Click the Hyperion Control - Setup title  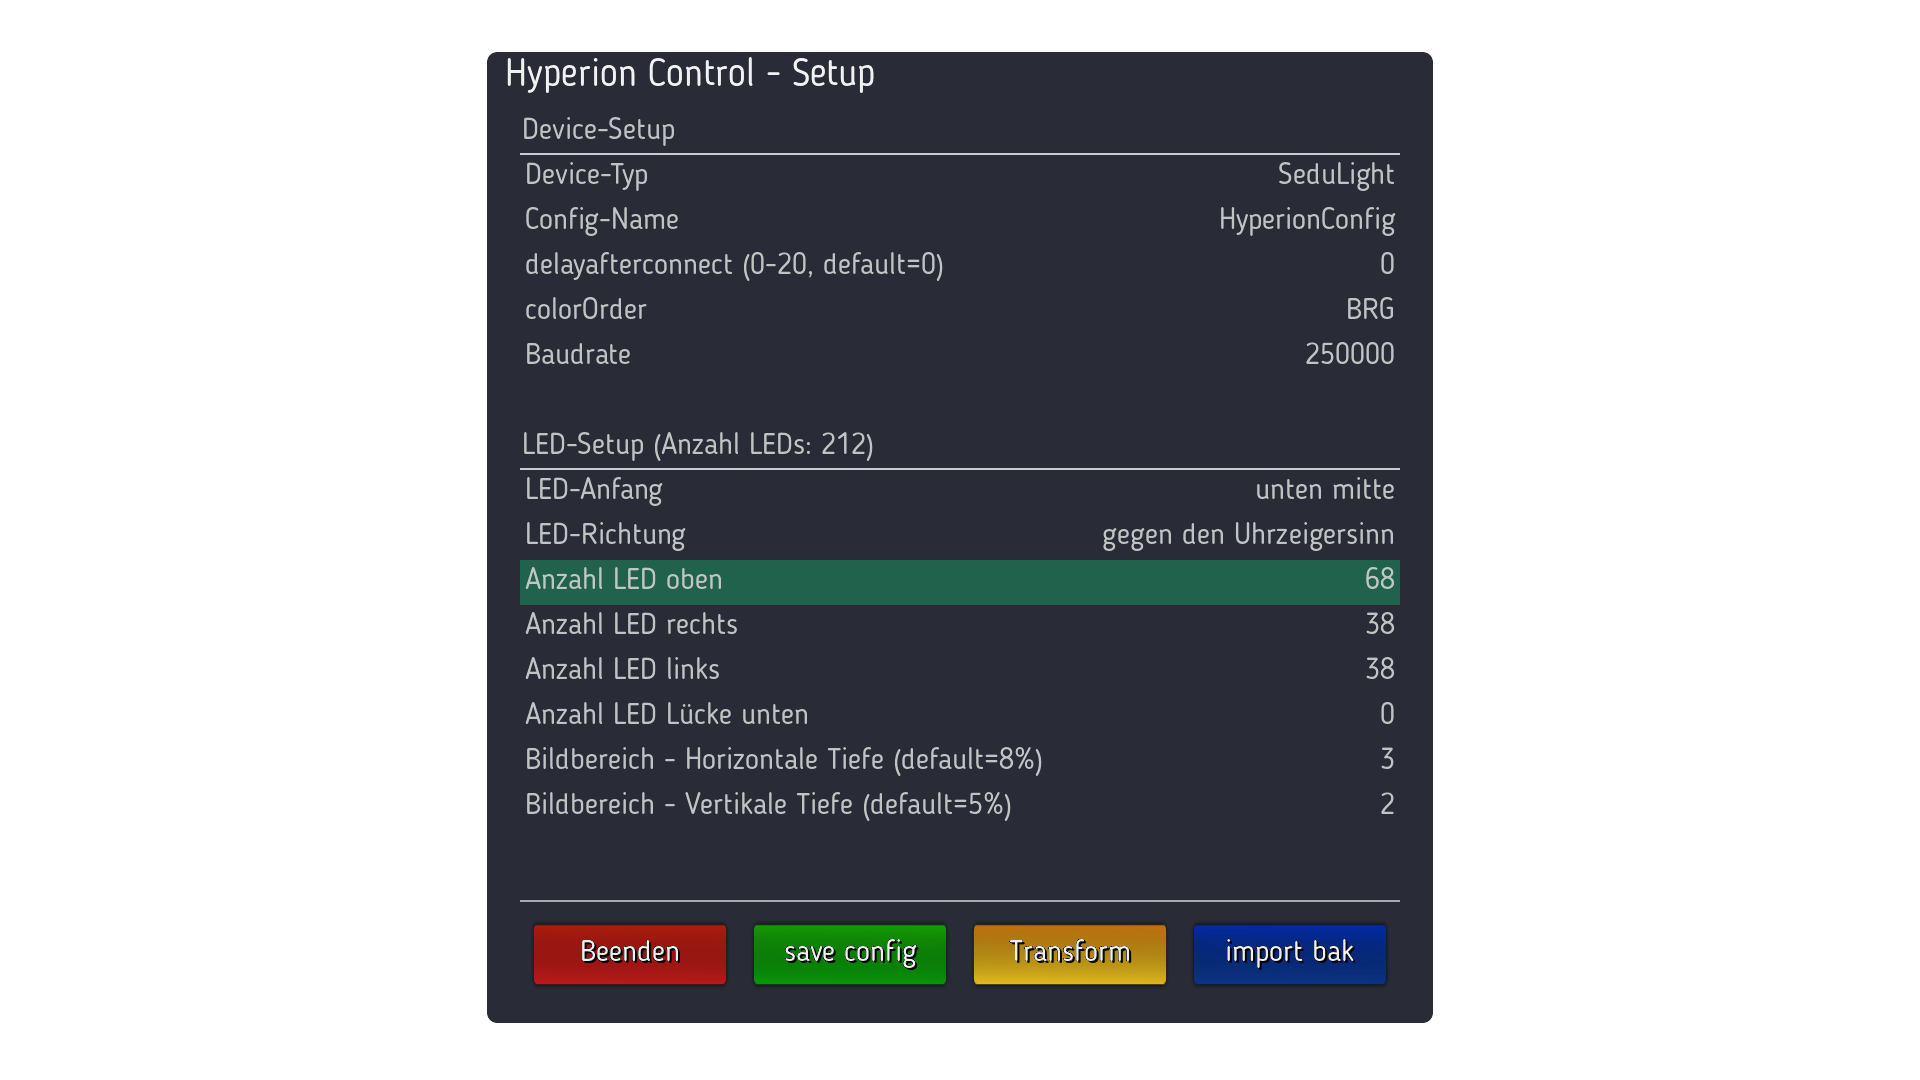click(690, 74)
